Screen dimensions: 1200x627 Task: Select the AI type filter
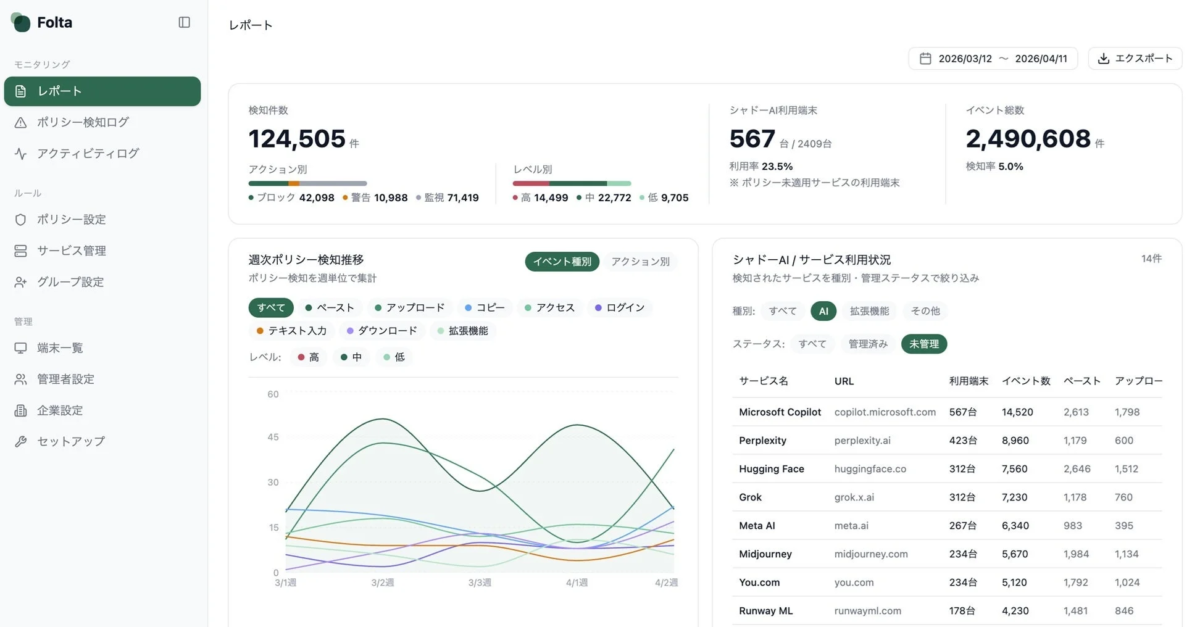coord(824,311)
